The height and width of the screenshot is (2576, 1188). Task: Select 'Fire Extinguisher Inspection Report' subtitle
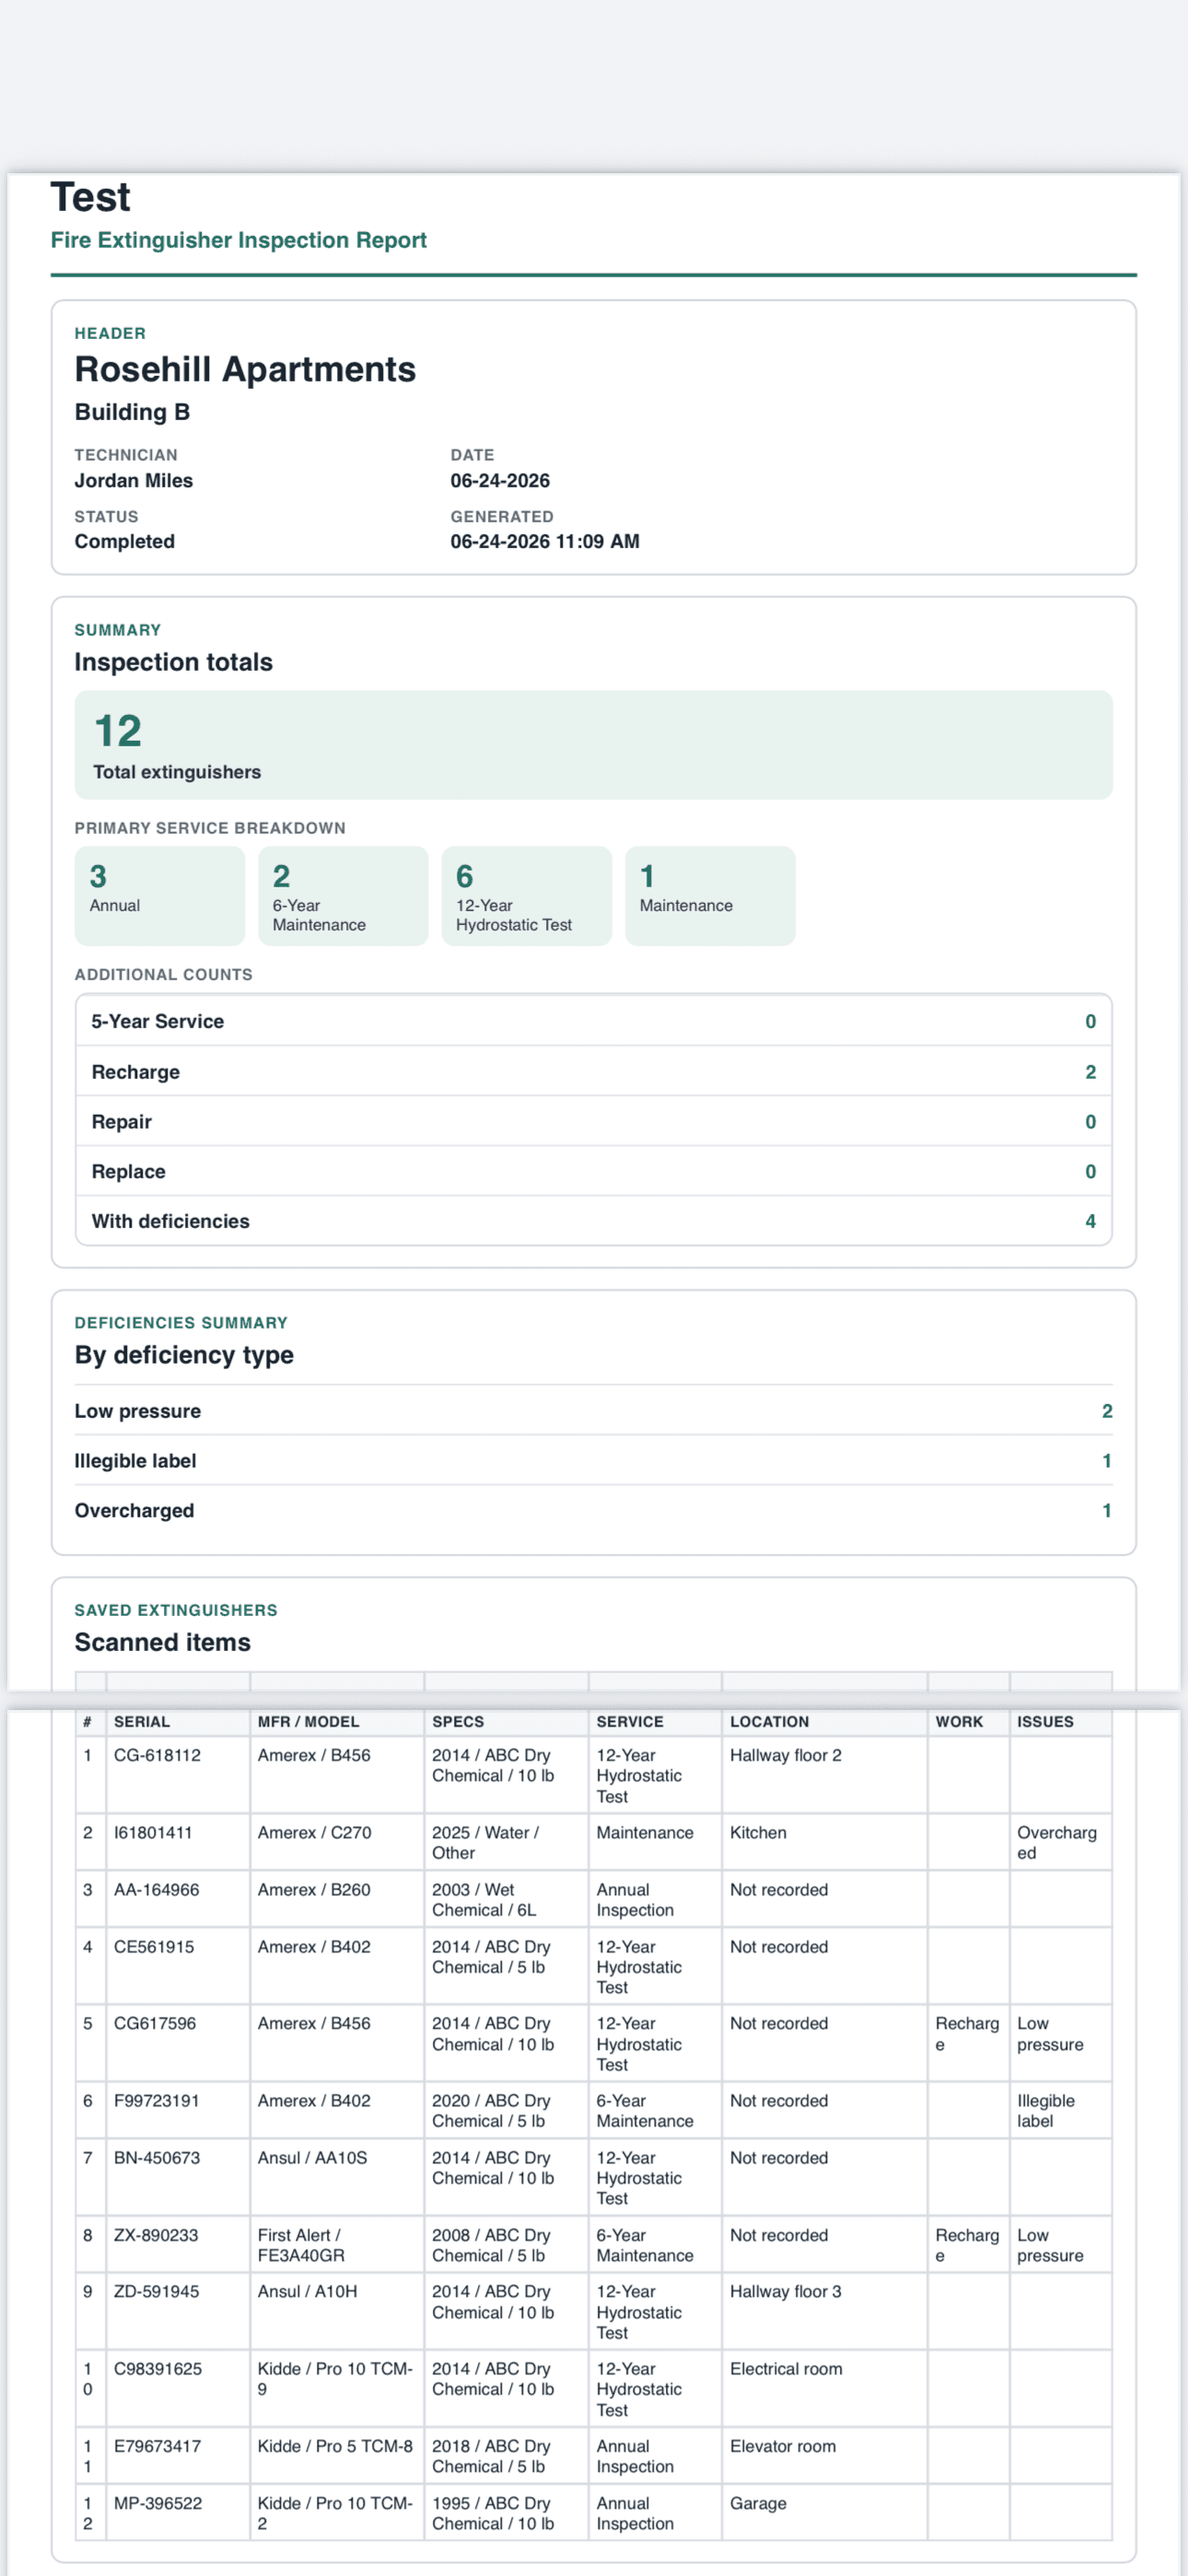click(x=239, y=240)
